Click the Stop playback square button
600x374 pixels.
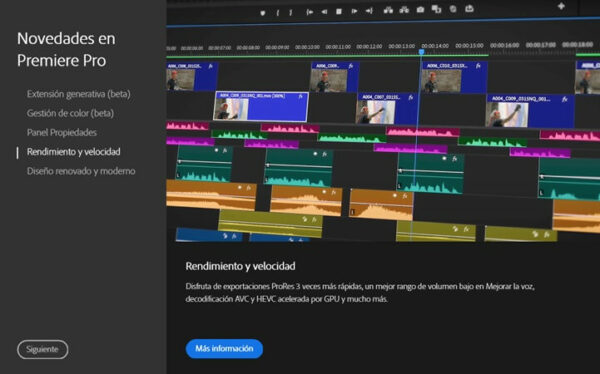(x=339, y=11)
